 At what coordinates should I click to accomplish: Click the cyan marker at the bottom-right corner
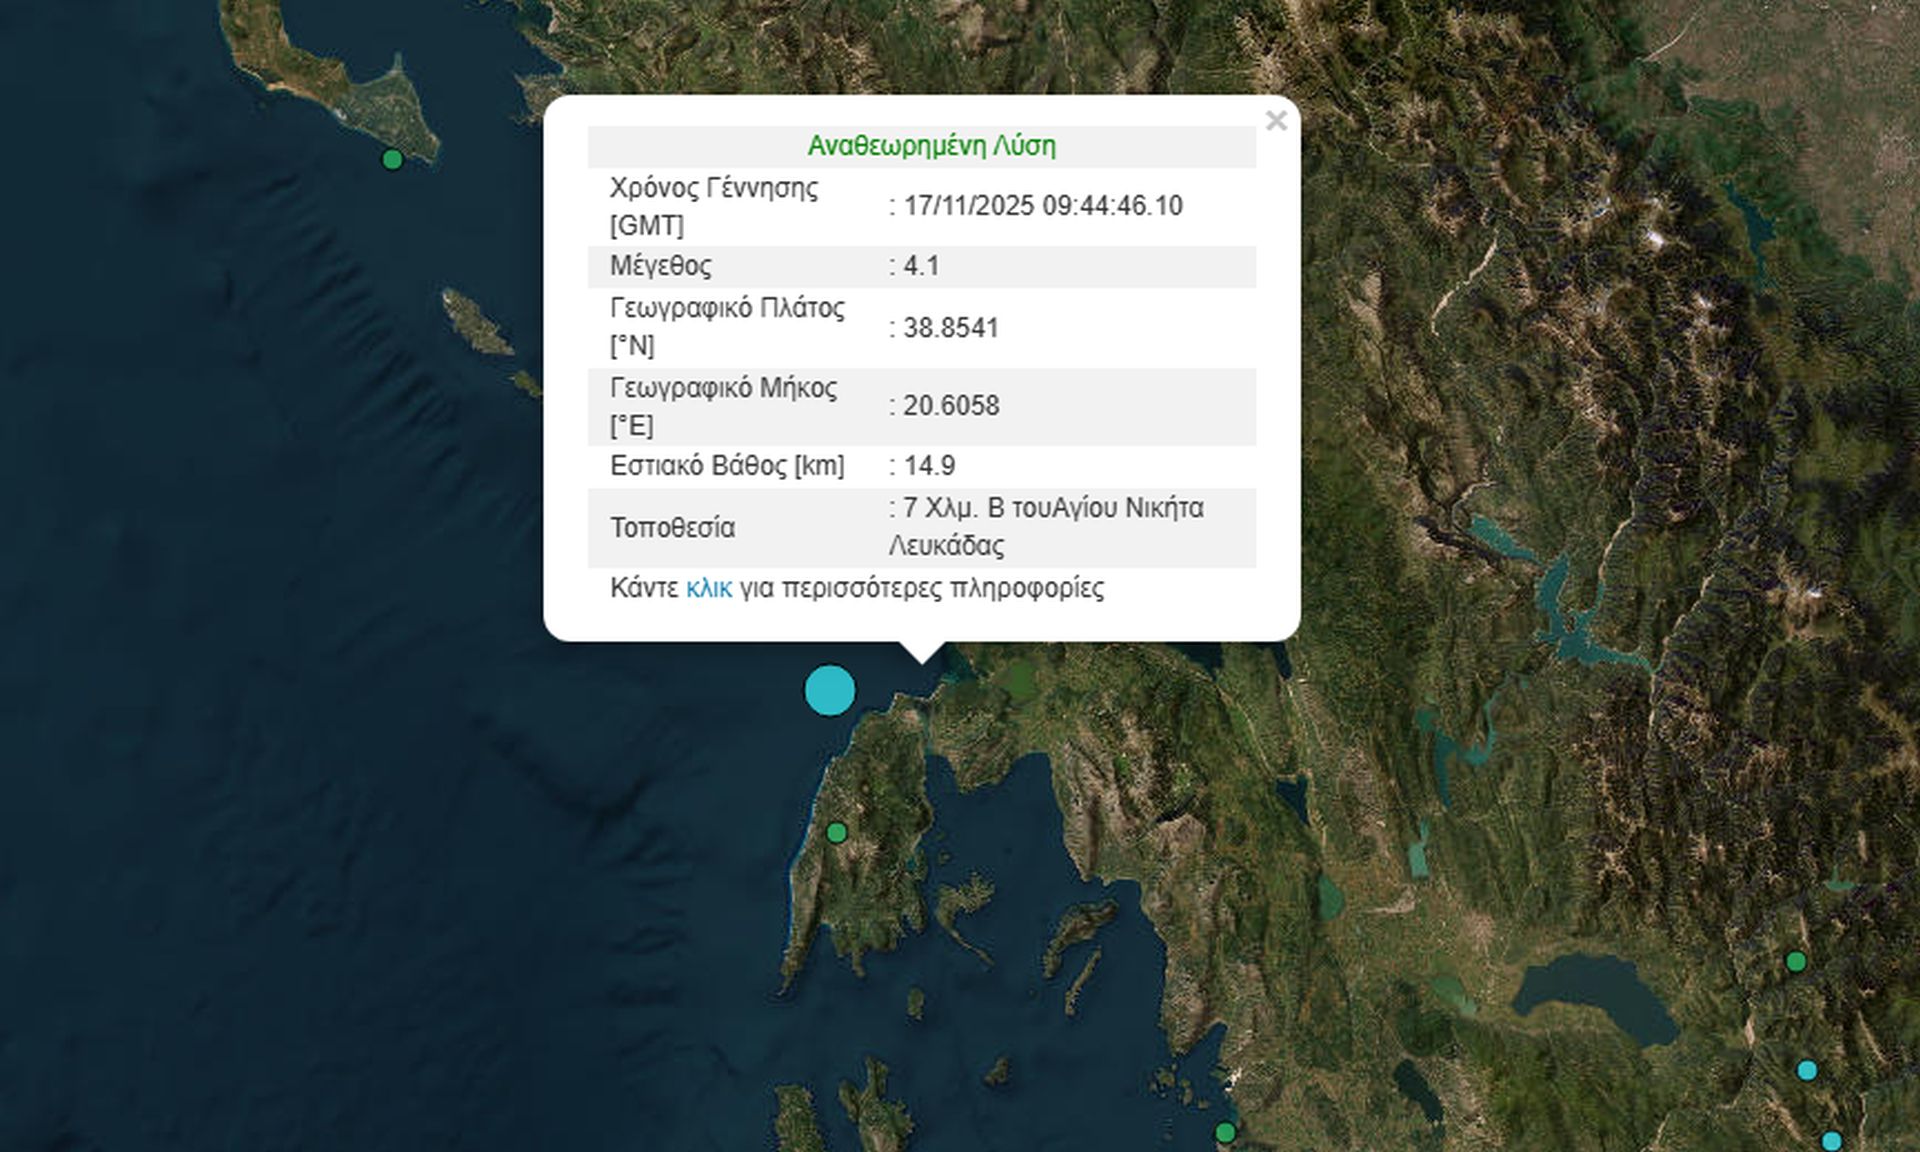tap(1831, 1141)
